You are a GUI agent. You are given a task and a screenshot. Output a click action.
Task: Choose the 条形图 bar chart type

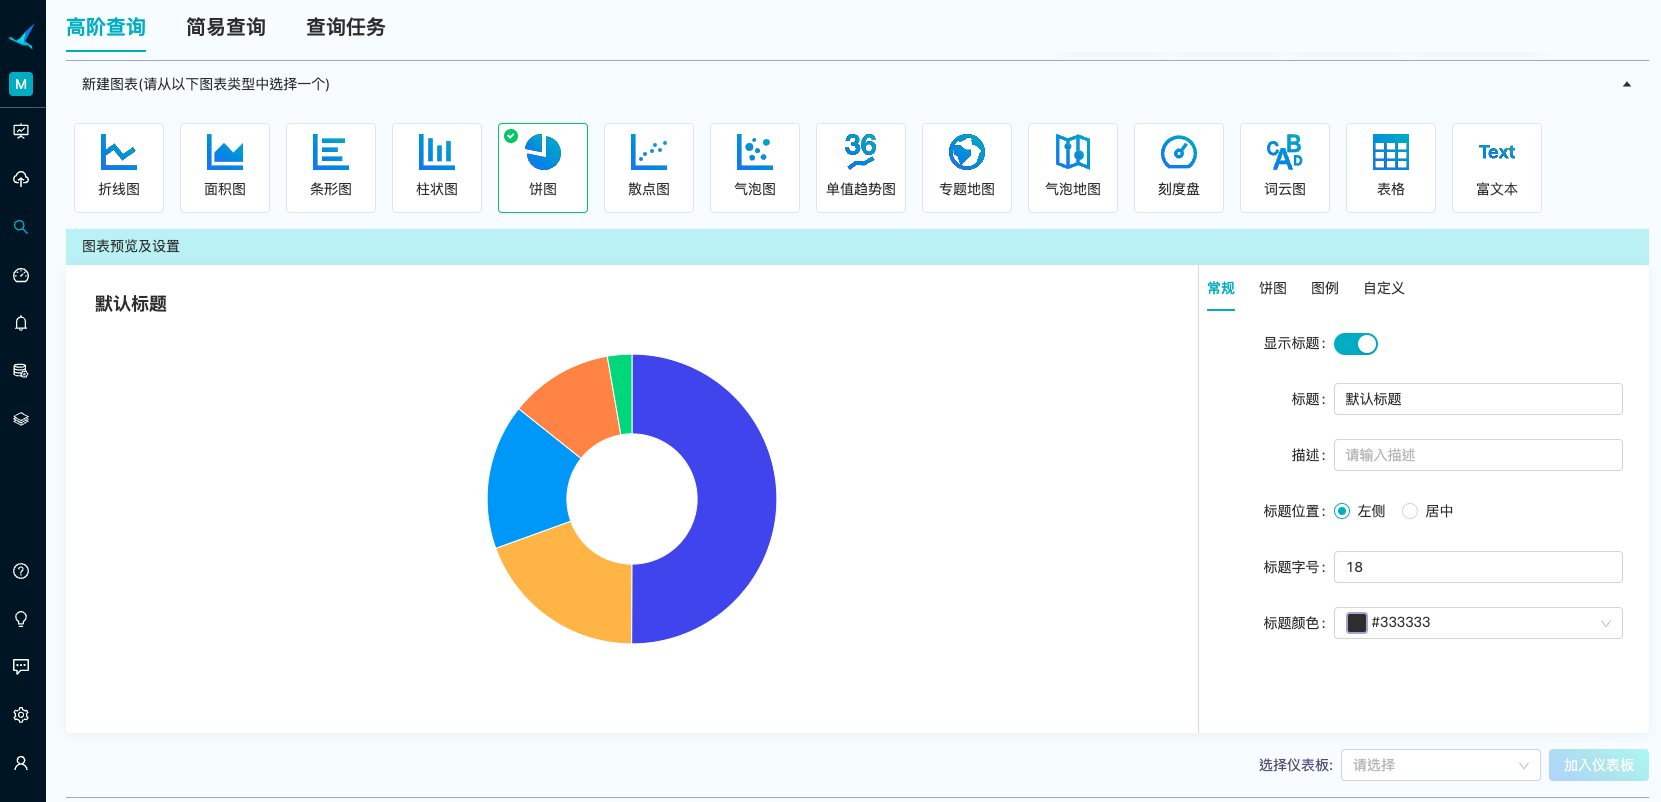pos(331,168)
